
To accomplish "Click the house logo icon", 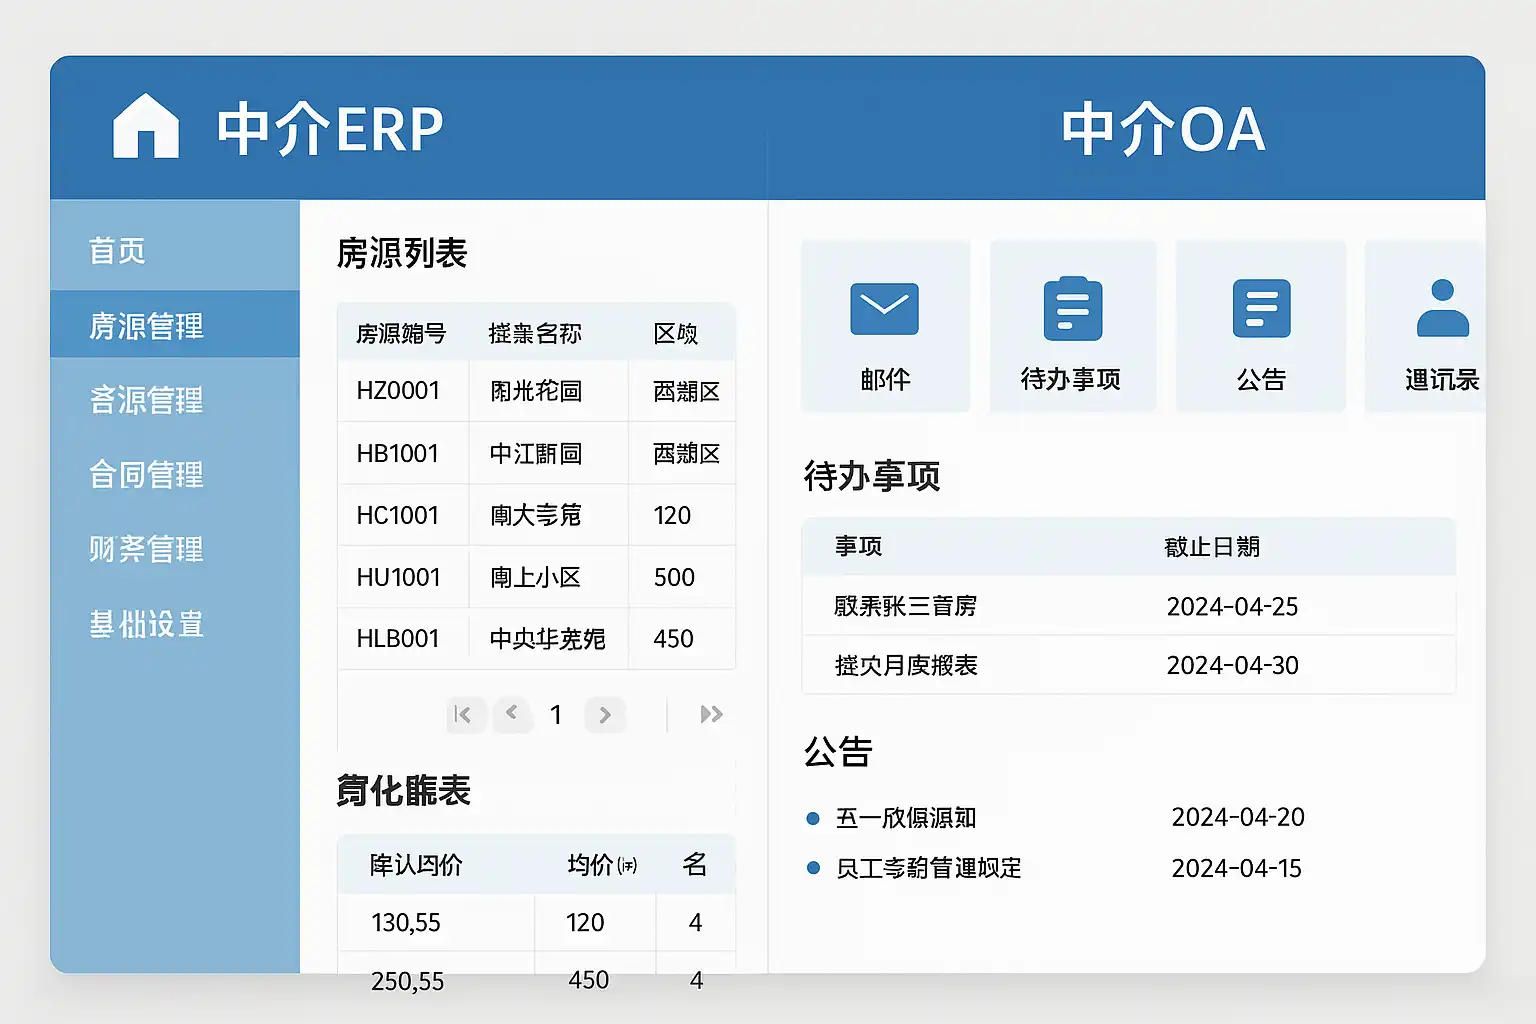I will point(146,126).
